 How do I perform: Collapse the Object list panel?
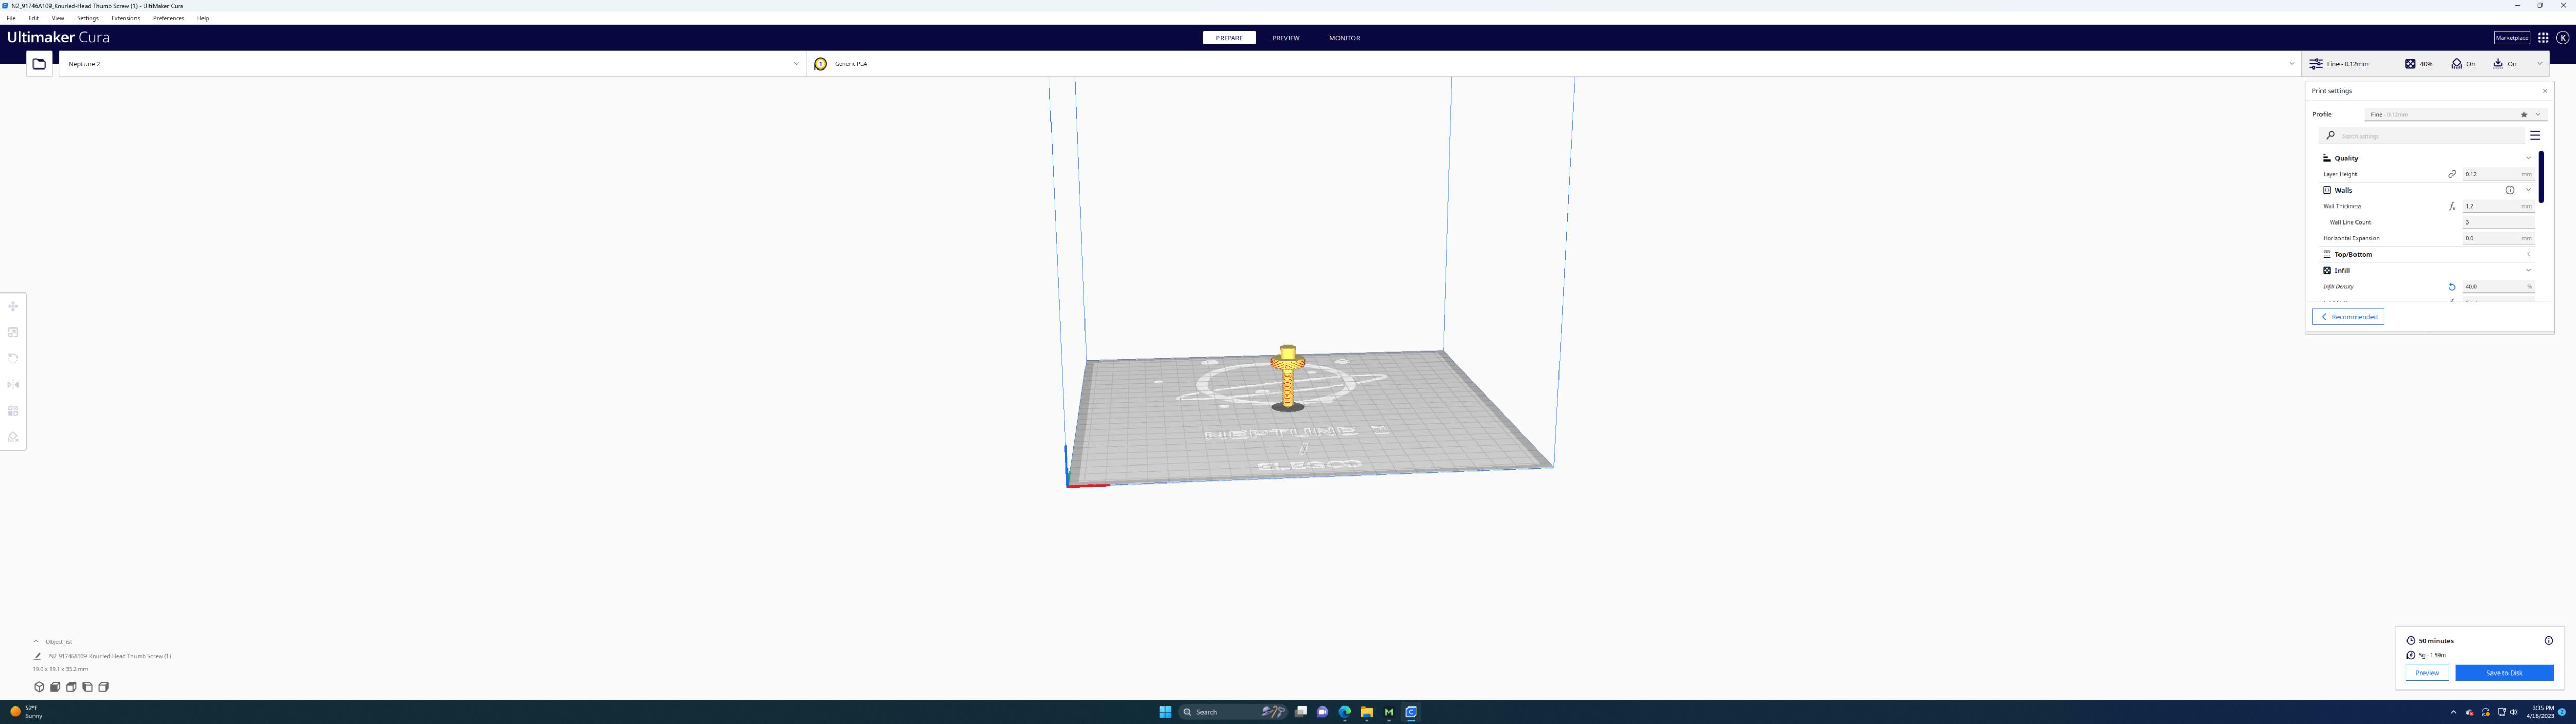tap(36, 641)
